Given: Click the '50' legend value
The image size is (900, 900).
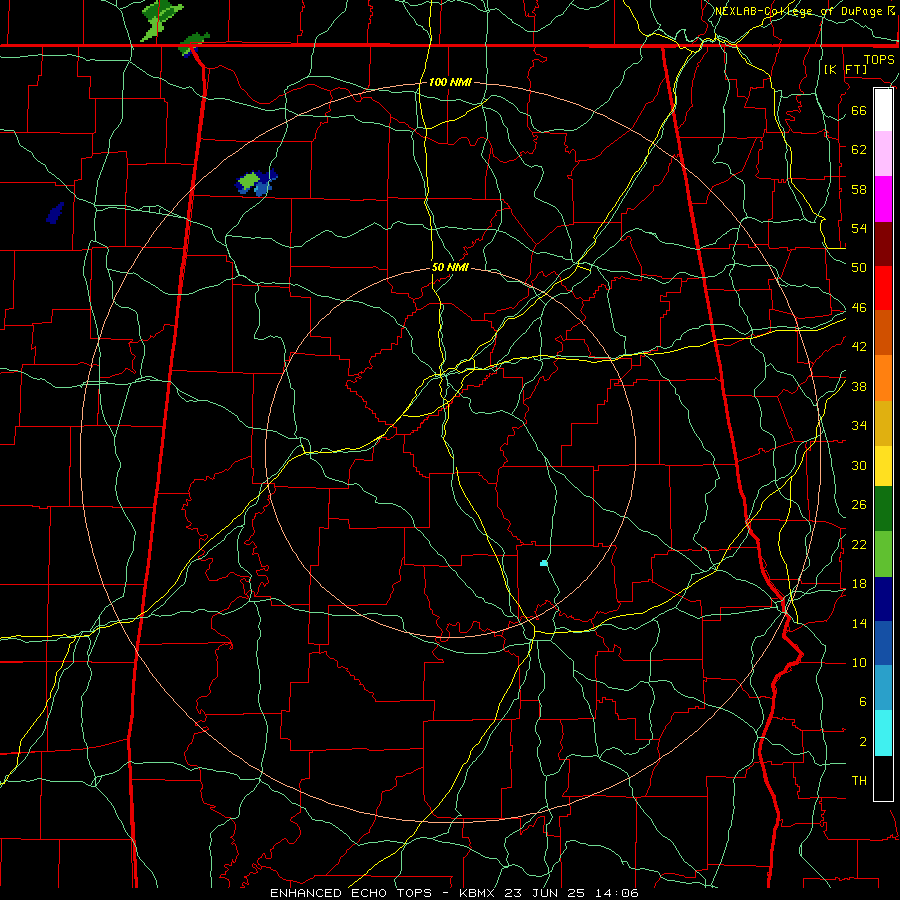Looking at the screenshot, I should point(859,267).
